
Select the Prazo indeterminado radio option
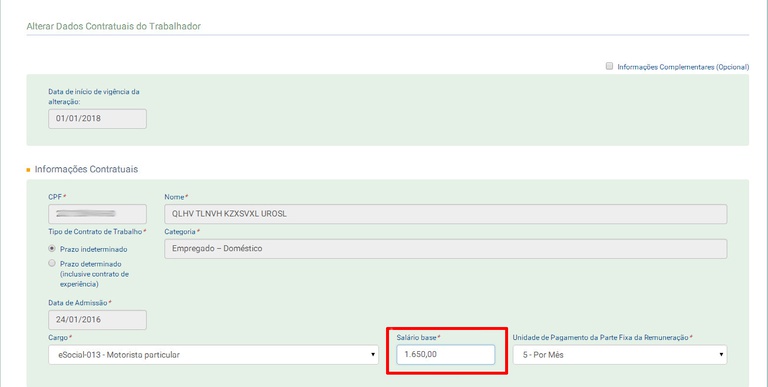[x=52, y=249]
